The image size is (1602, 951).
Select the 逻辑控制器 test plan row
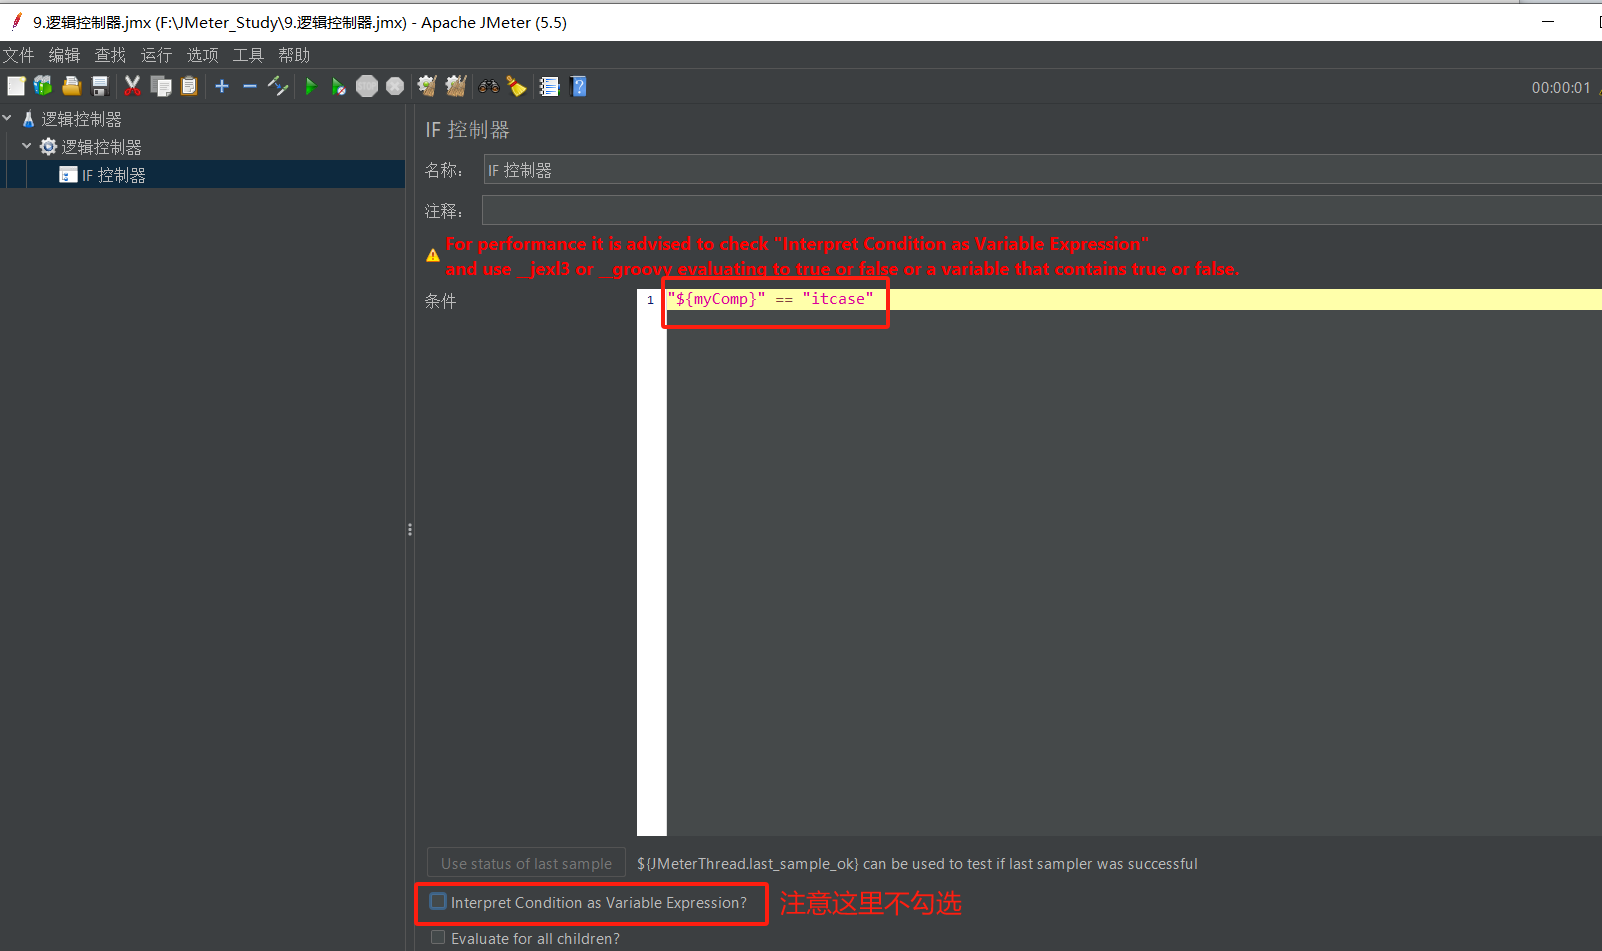tap(81, 119)
